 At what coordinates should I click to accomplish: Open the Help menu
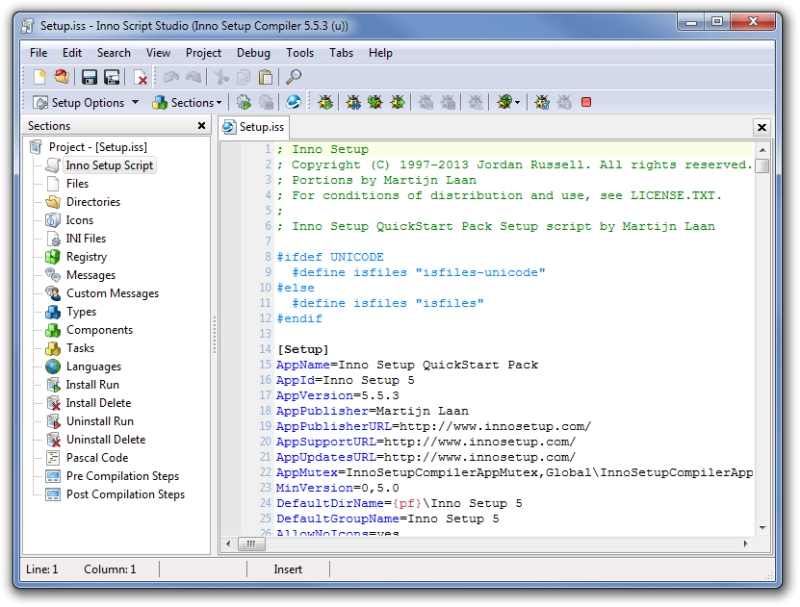pyautogui.click(x=381, y=53)
